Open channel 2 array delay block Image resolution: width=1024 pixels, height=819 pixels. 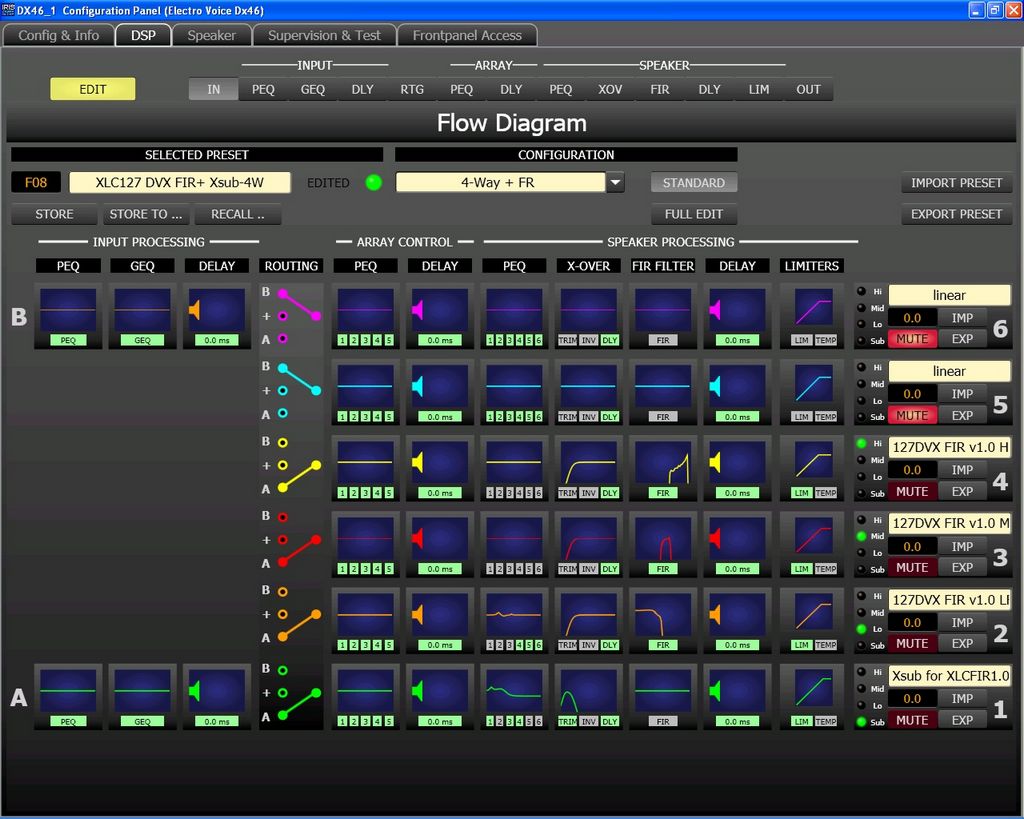click(x=440, y=620)
